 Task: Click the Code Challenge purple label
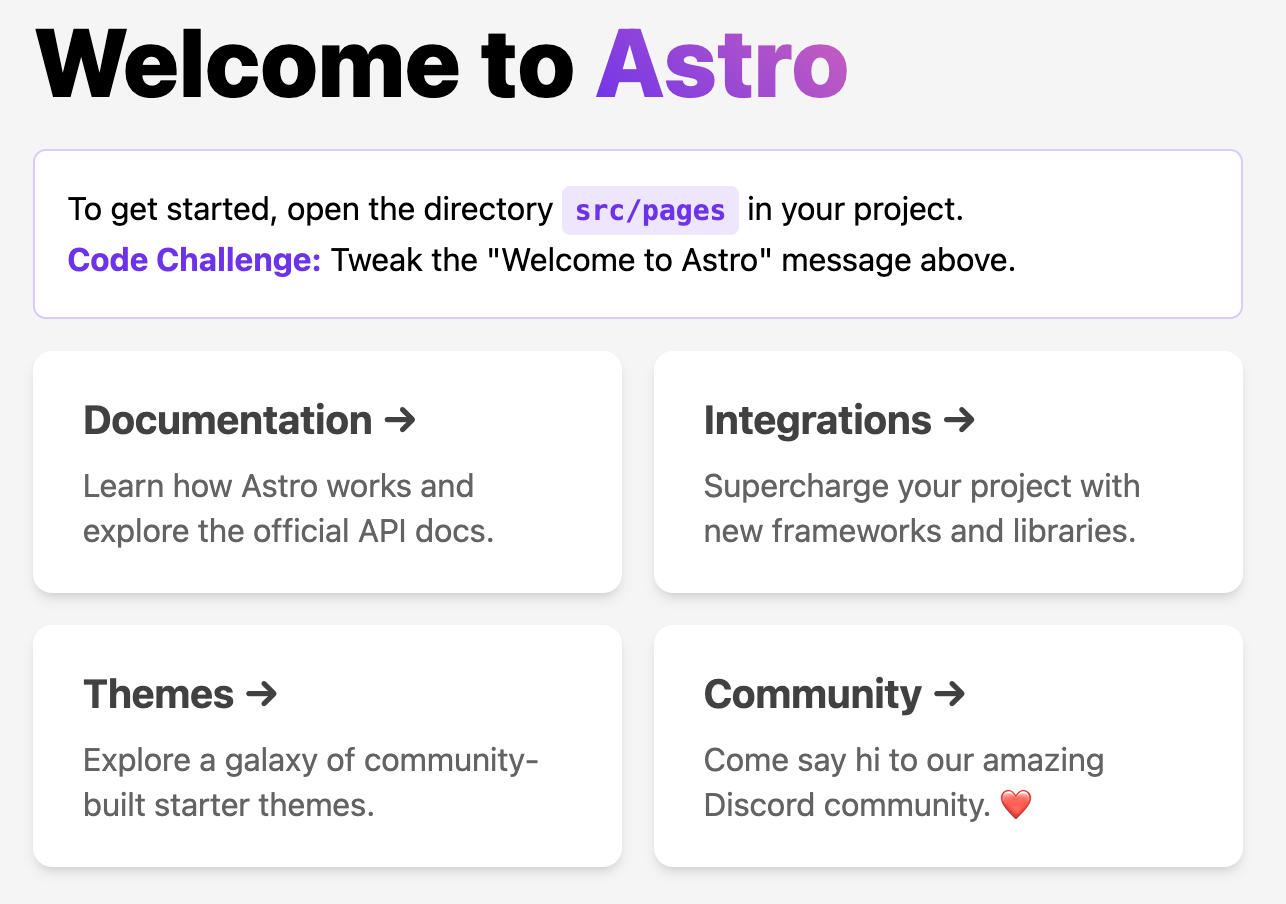[x=193, y=259]
